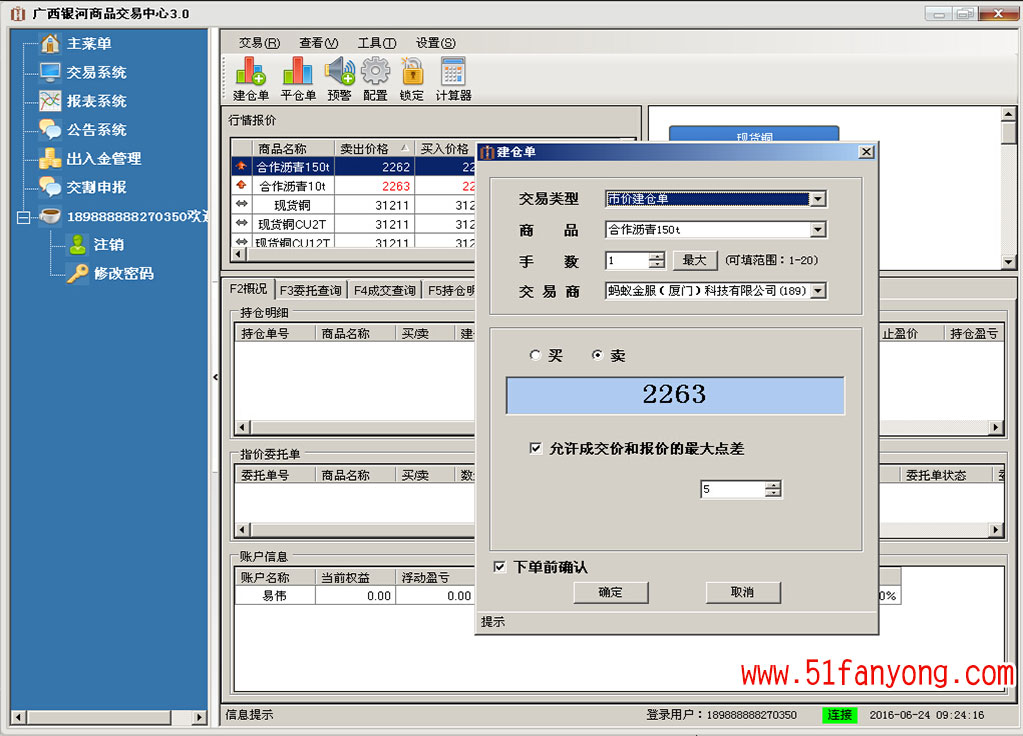Open 报表系统 in the sidebar
The height and width of the screenshot is (736, 1023).
pyautogui.click(x=96, y=101)
